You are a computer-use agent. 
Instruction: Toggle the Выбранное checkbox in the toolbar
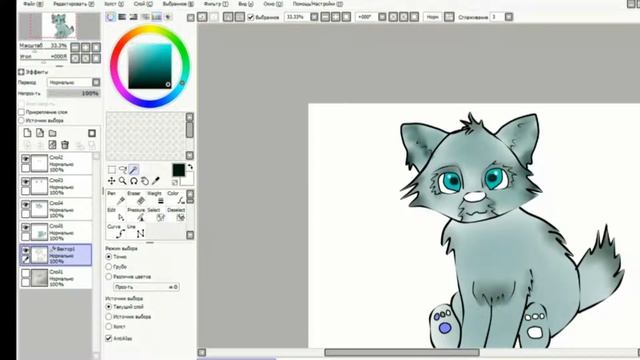pyautogui.click(x=251, y=17)
